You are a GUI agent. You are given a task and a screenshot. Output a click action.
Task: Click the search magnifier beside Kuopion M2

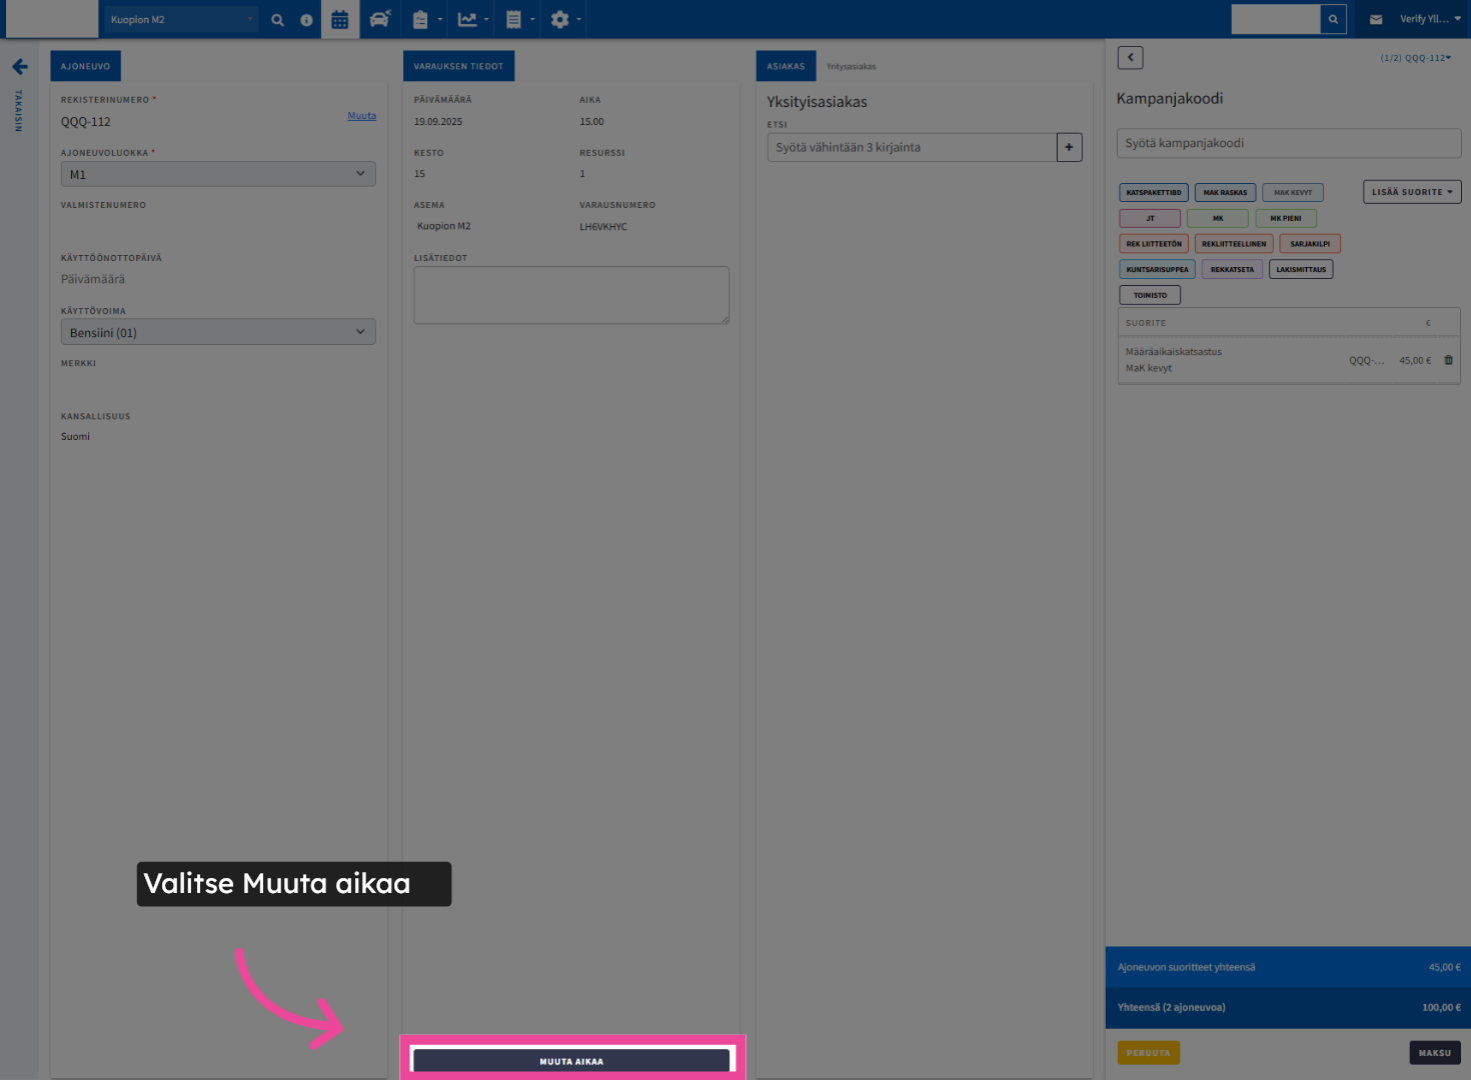click(x=278, y=20)
